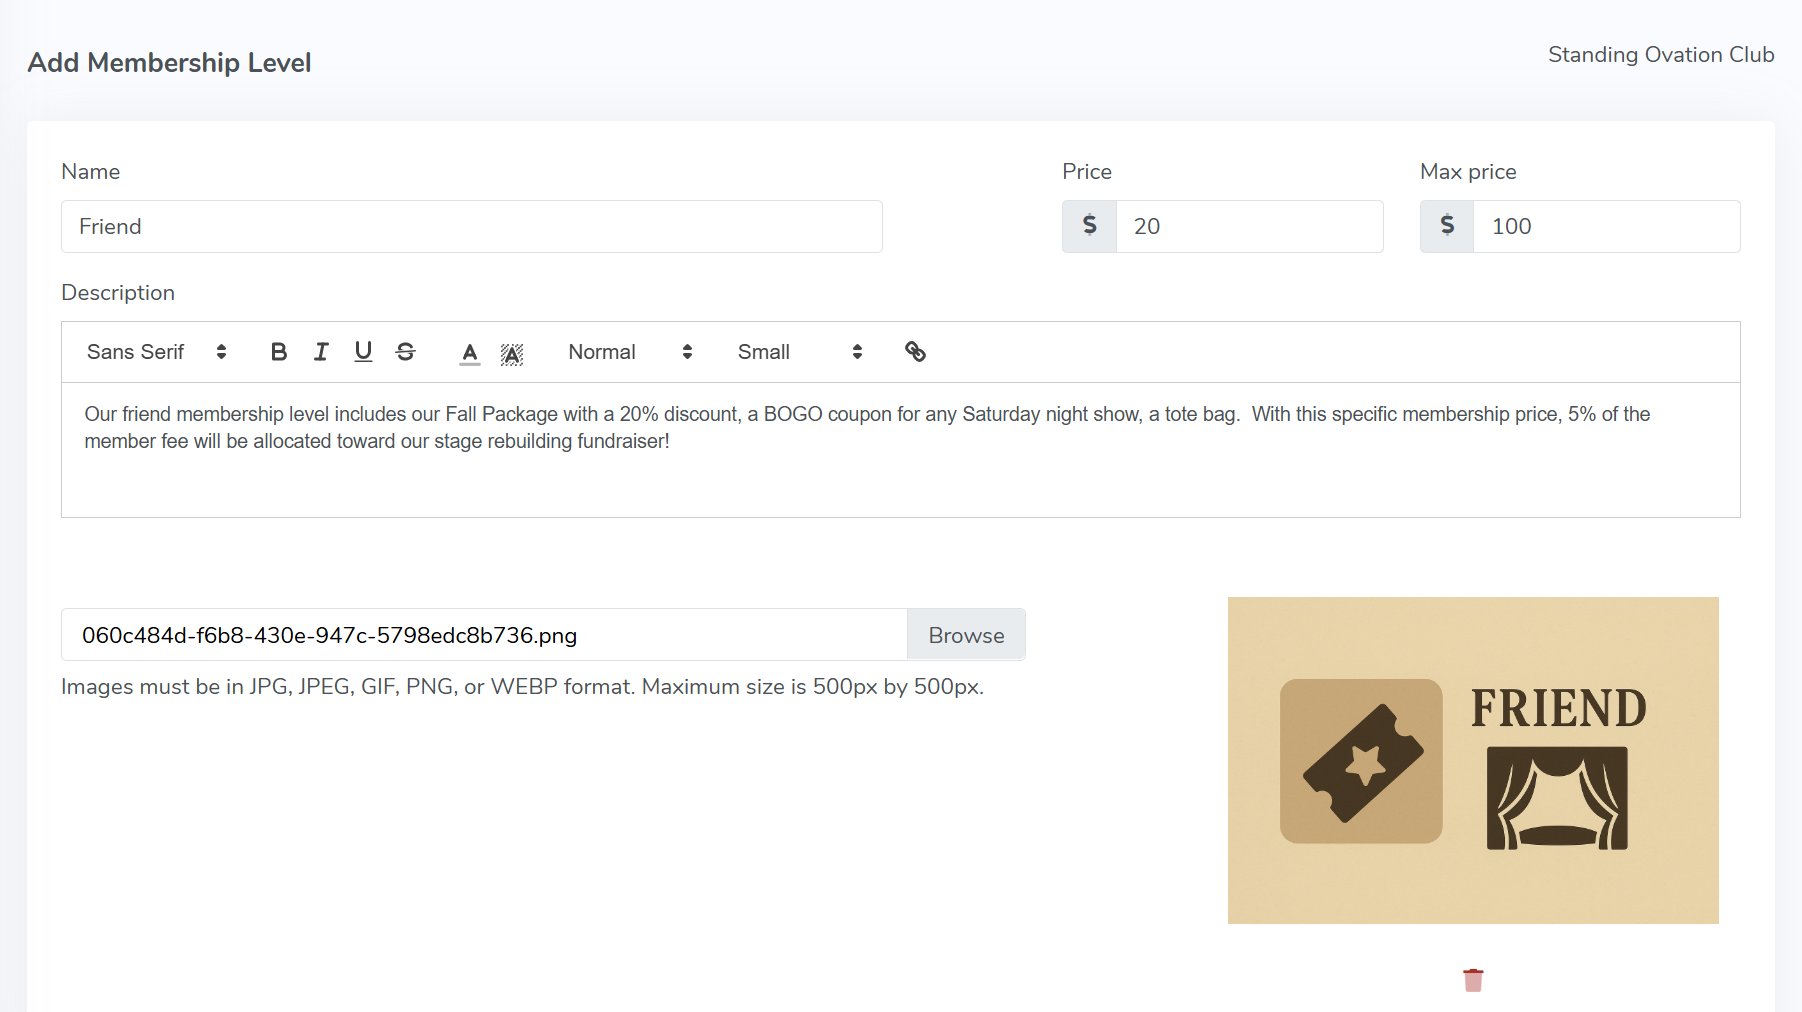Click the dollar sign beside Max price field
This screenshot has width=1802, height=1012.
click(1447, 226)
